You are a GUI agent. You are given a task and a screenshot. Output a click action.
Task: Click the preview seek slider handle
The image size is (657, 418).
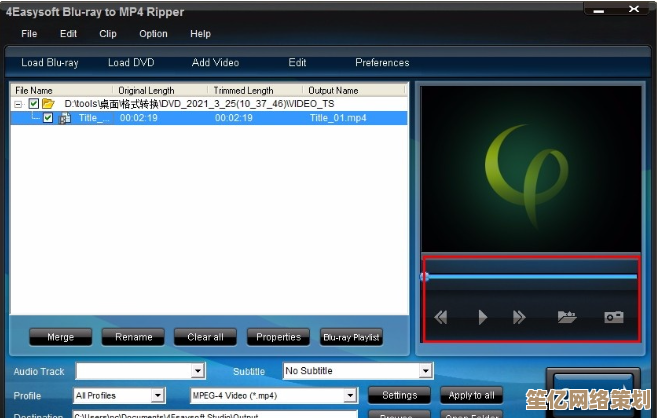click(x=425, y=276)
